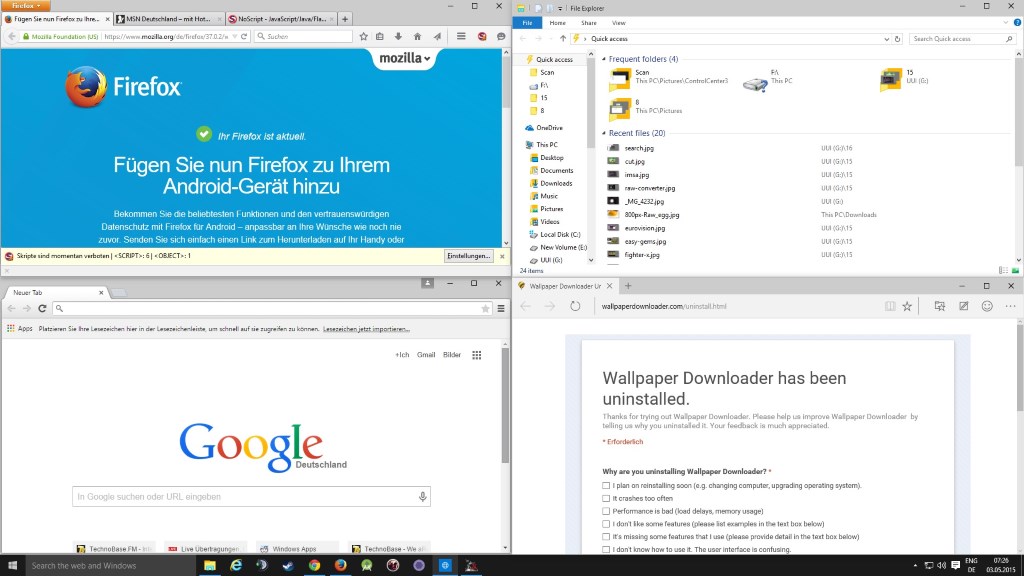Click the +Ich link on Google page

(402, 355)
